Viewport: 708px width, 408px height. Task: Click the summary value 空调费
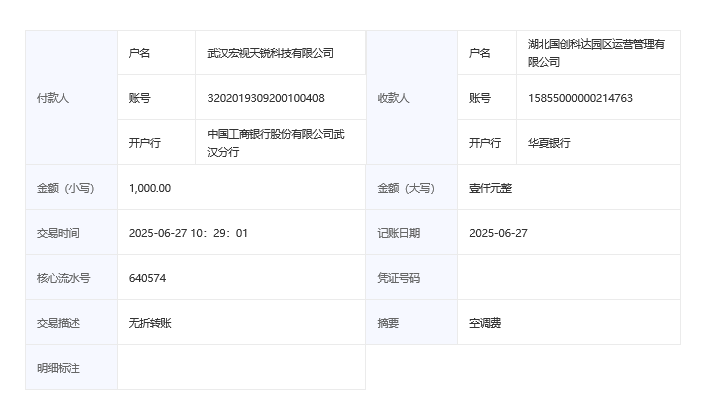(485, 323)
